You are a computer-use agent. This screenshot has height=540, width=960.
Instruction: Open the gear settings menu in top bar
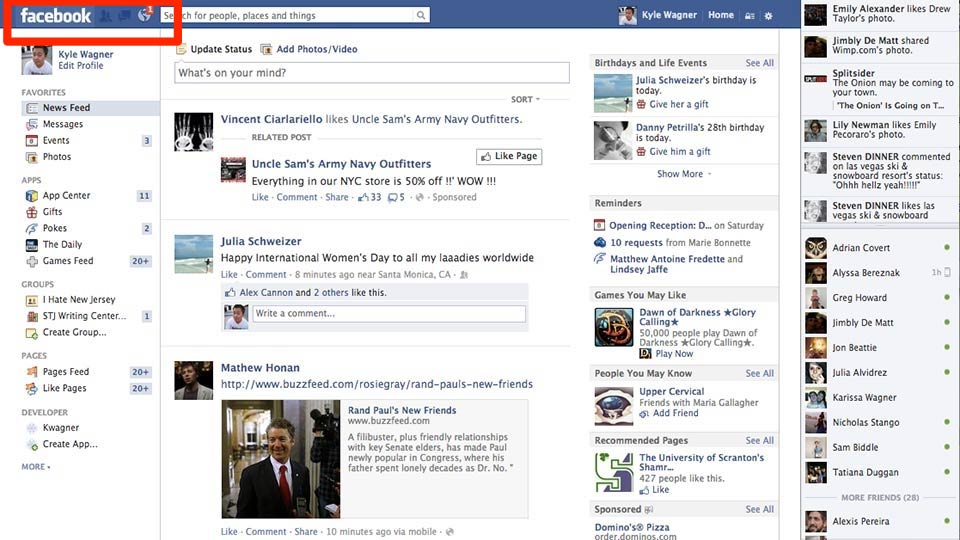[768, 16]
